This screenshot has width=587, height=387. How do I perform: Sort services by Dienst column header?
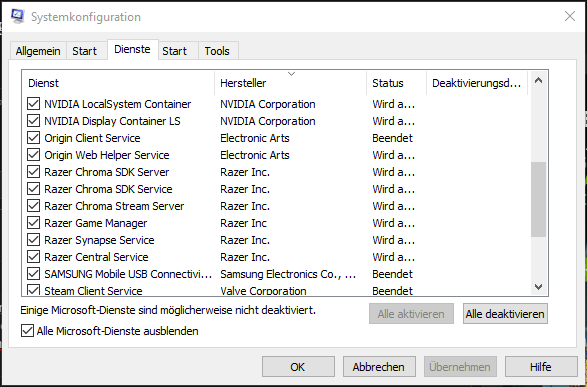click(118, 83)
